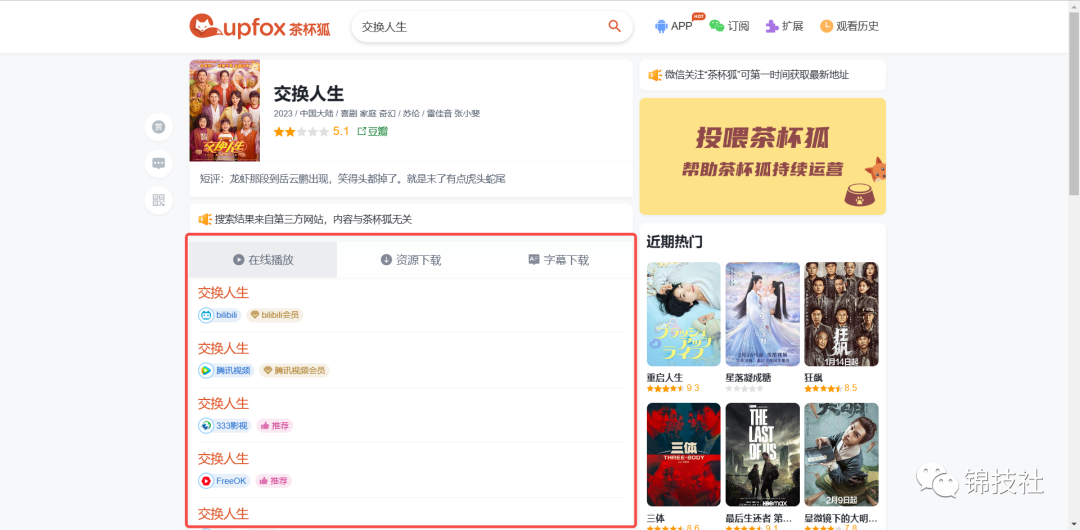Screen dimensions: 1080x530
Task: Click the star rating of 交换人生
Action: tap(301, 132)
